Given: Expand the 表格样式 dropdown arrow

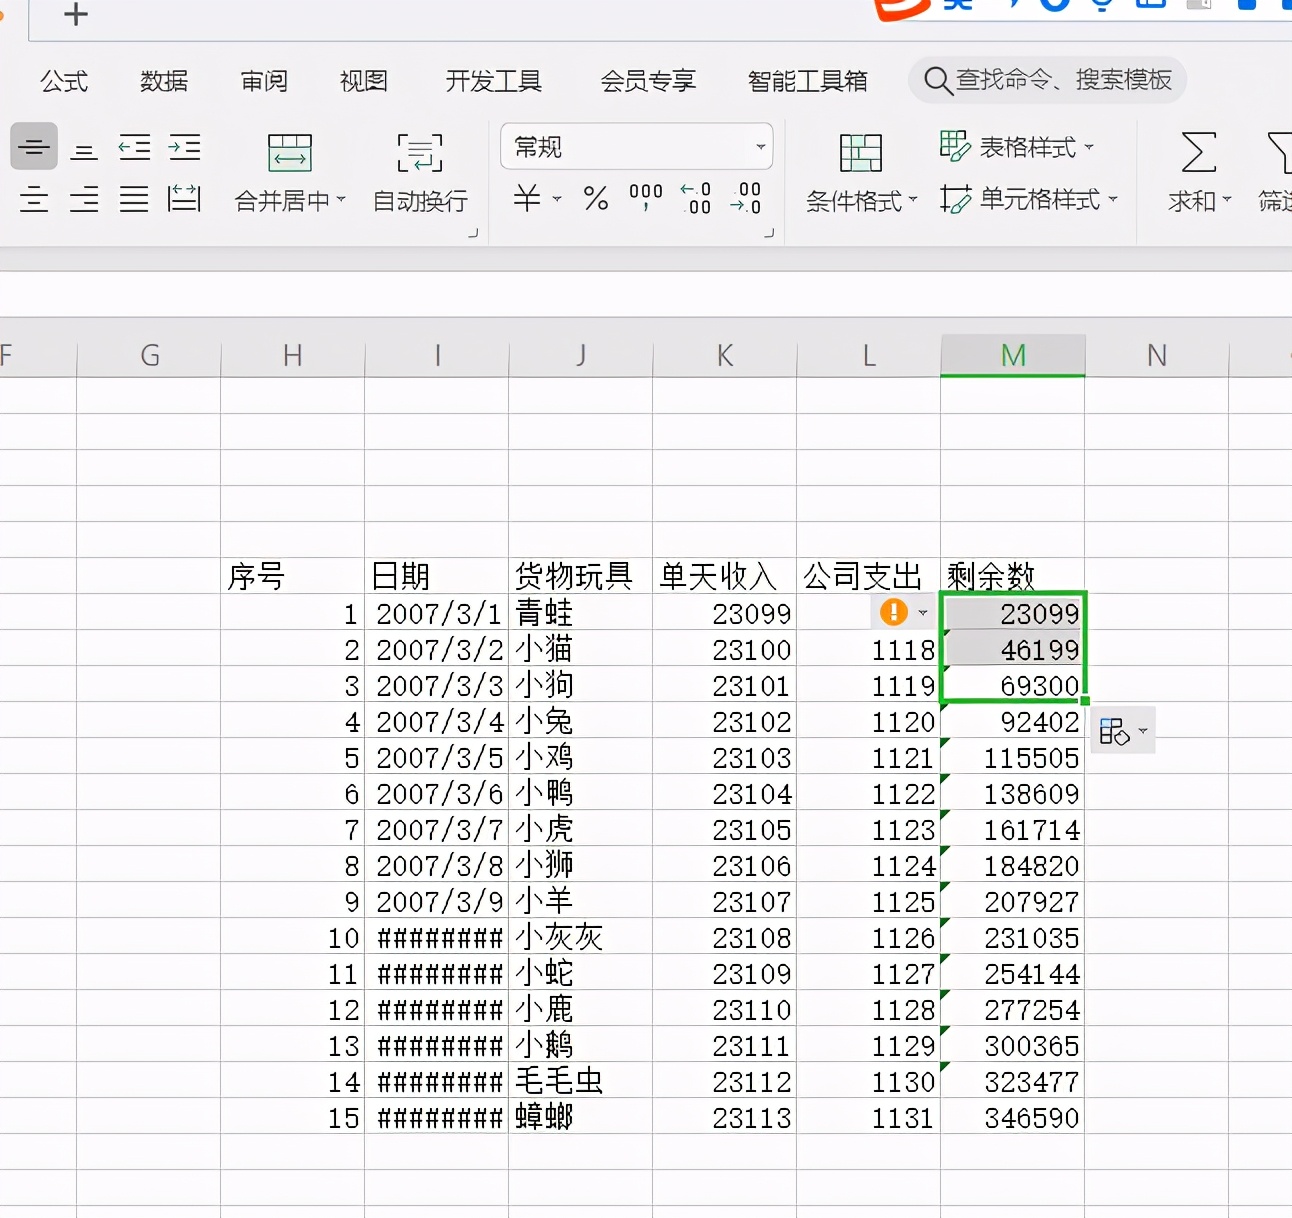Looking at the screenshot, I should [x=1089, y=147].
